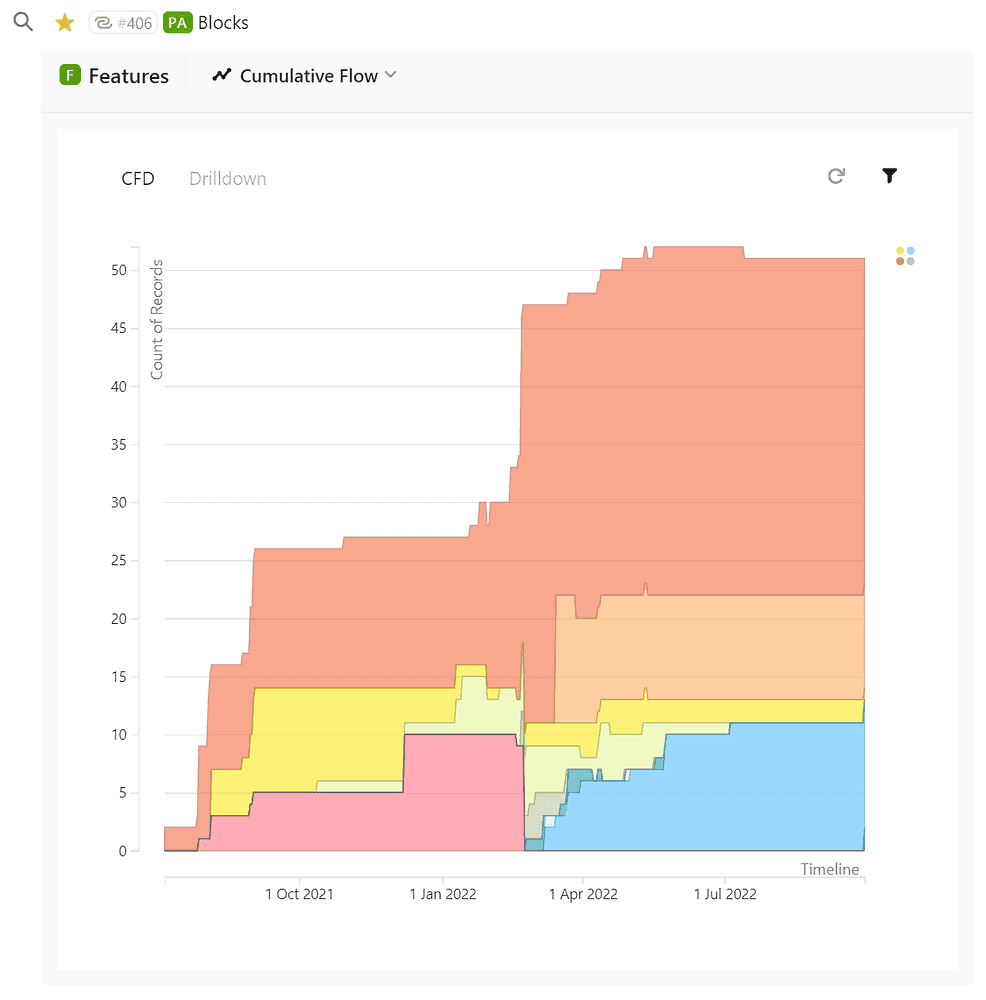The width and height of the screenshot is (986, 1000).
Task: Click the search magnifier icon
Action: 22,22
